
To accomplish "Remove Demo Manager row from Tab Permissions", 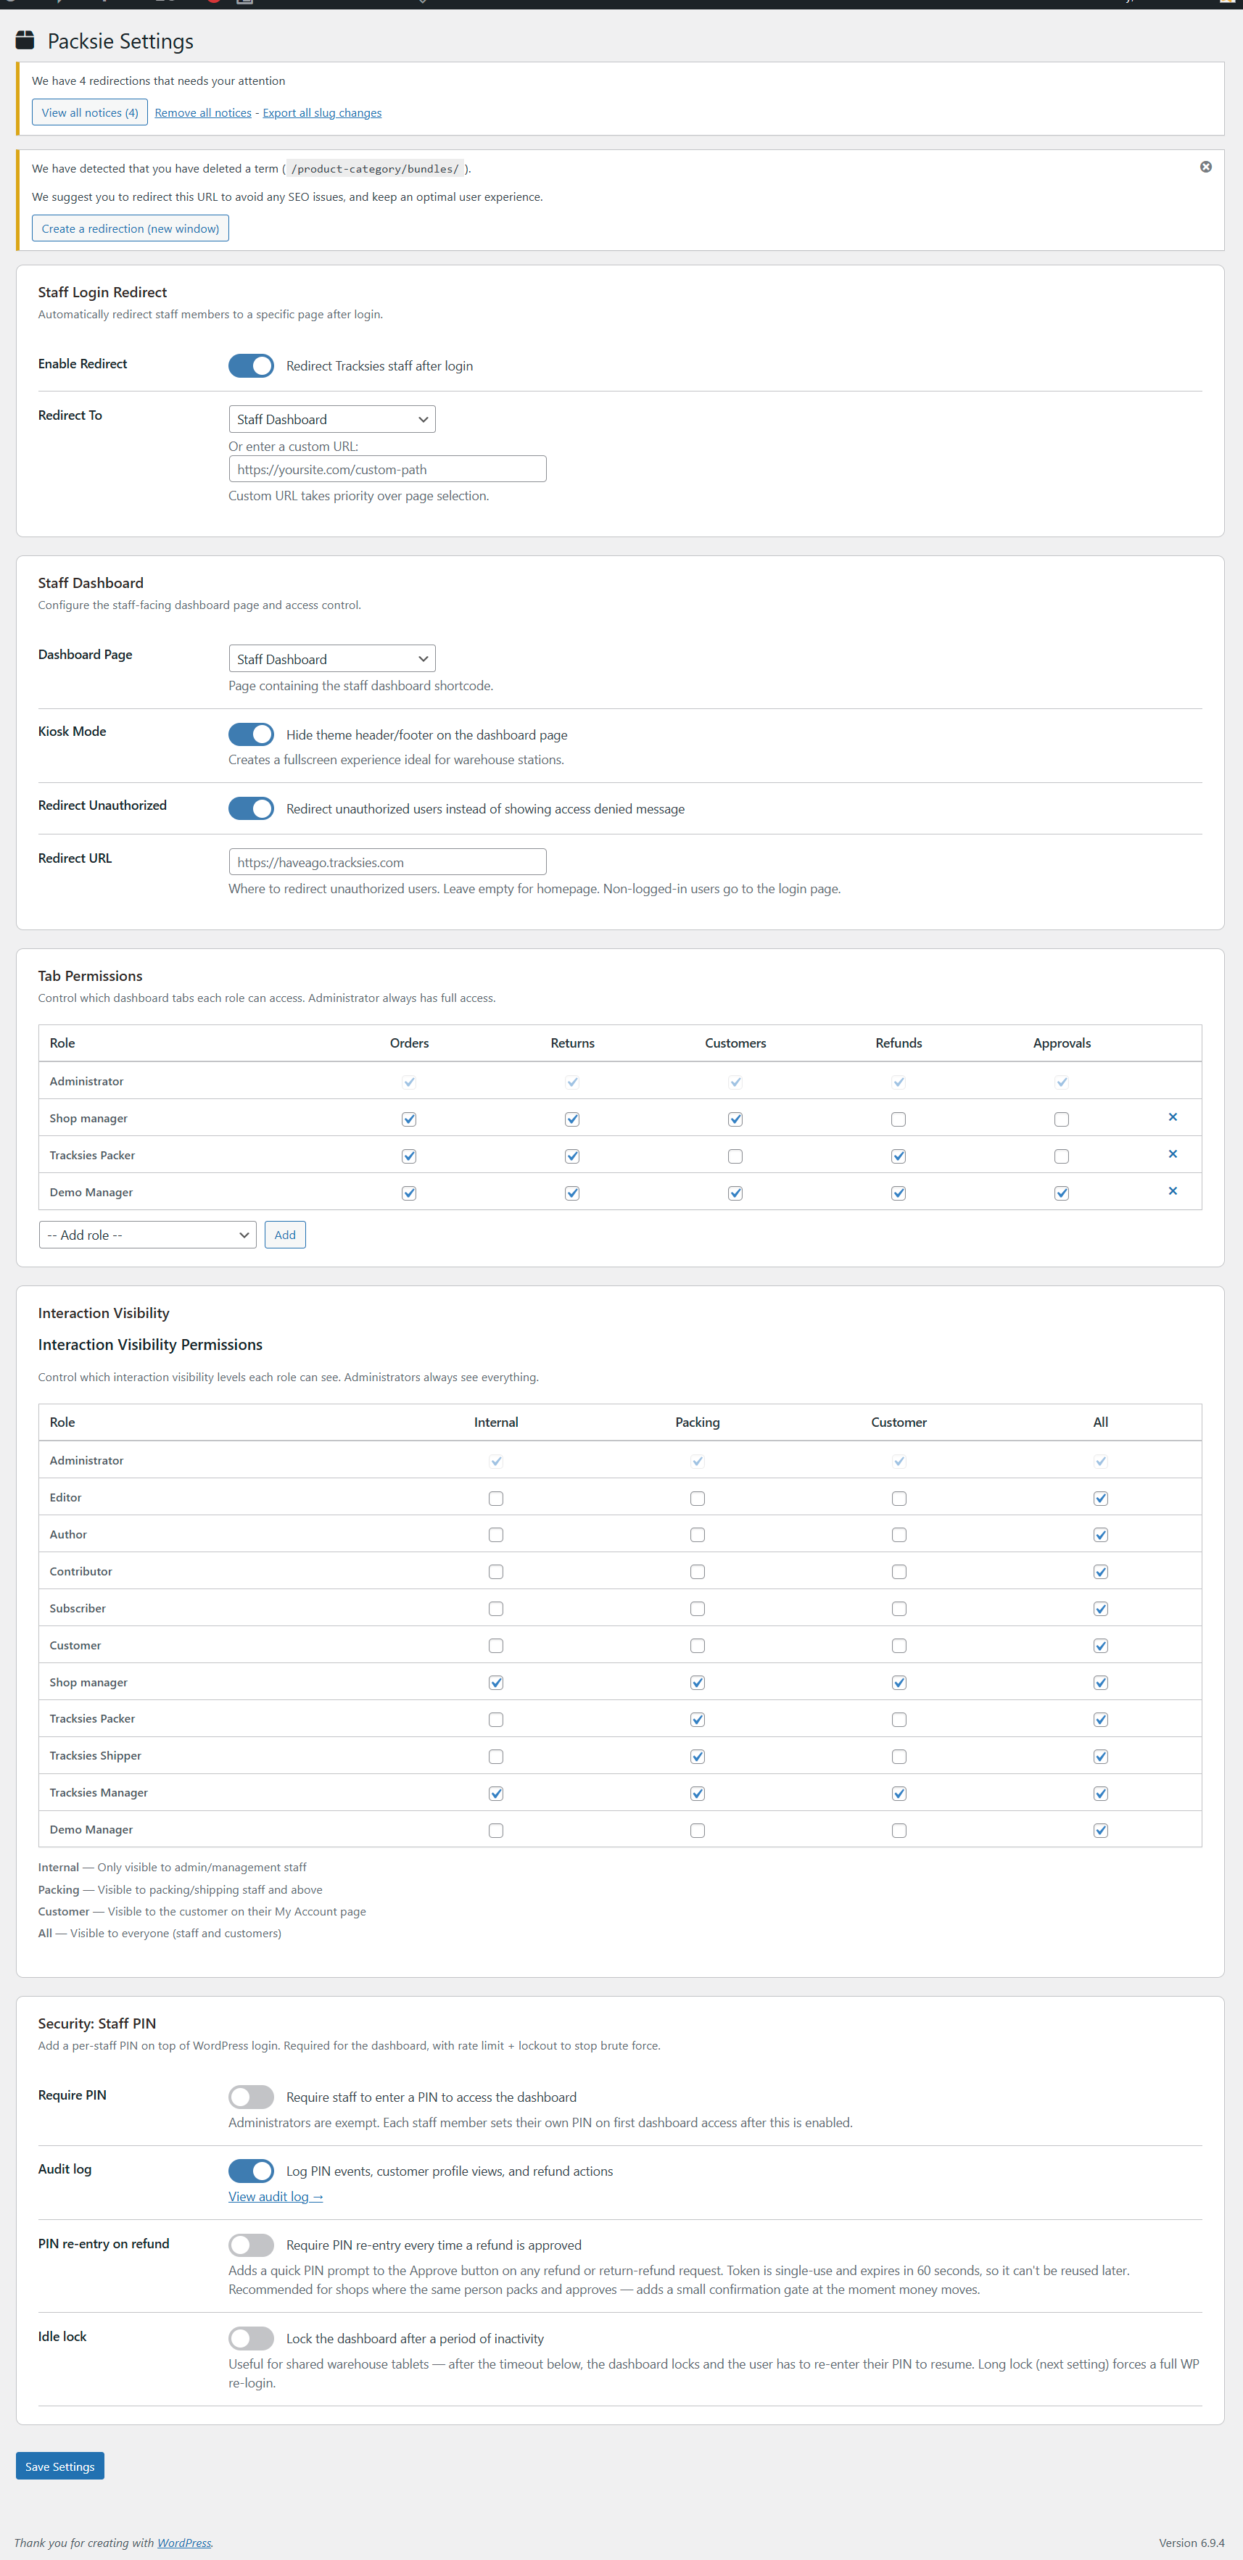I will tap(1172, 1191).
